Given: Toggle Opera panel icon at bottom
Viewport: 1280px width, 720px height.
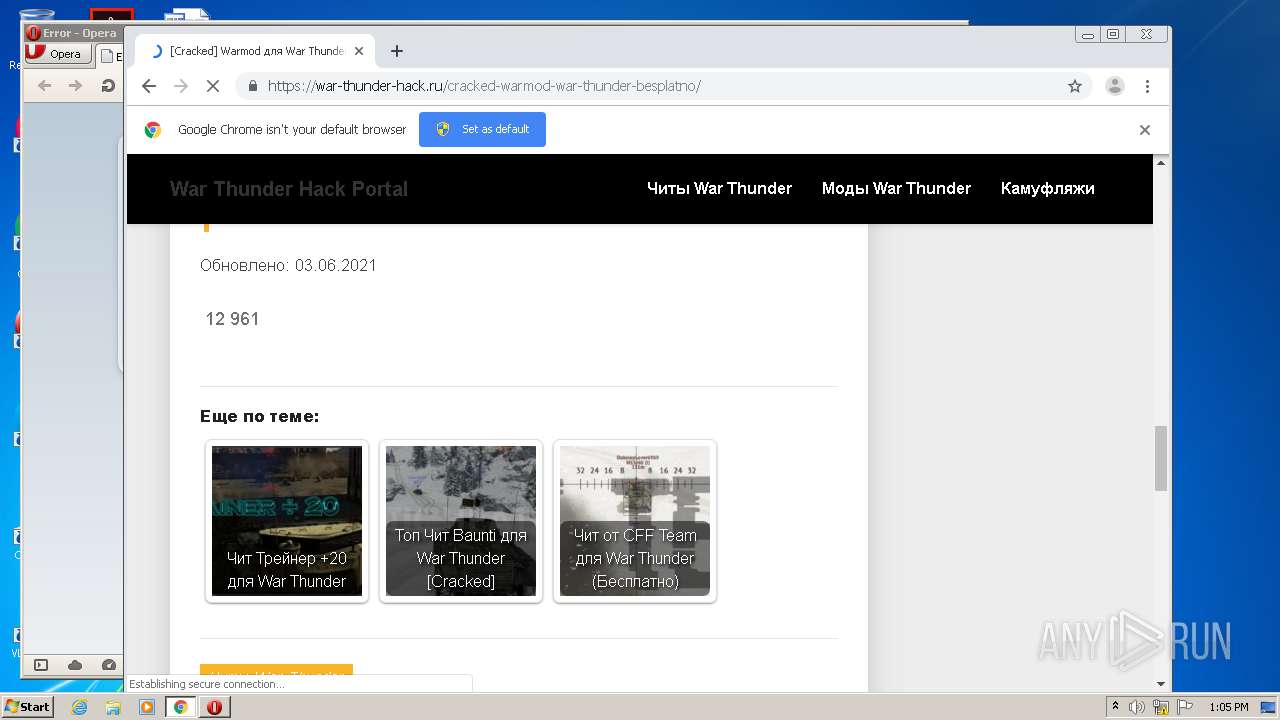Looking at the screenshot, I should tap(41, 665).
